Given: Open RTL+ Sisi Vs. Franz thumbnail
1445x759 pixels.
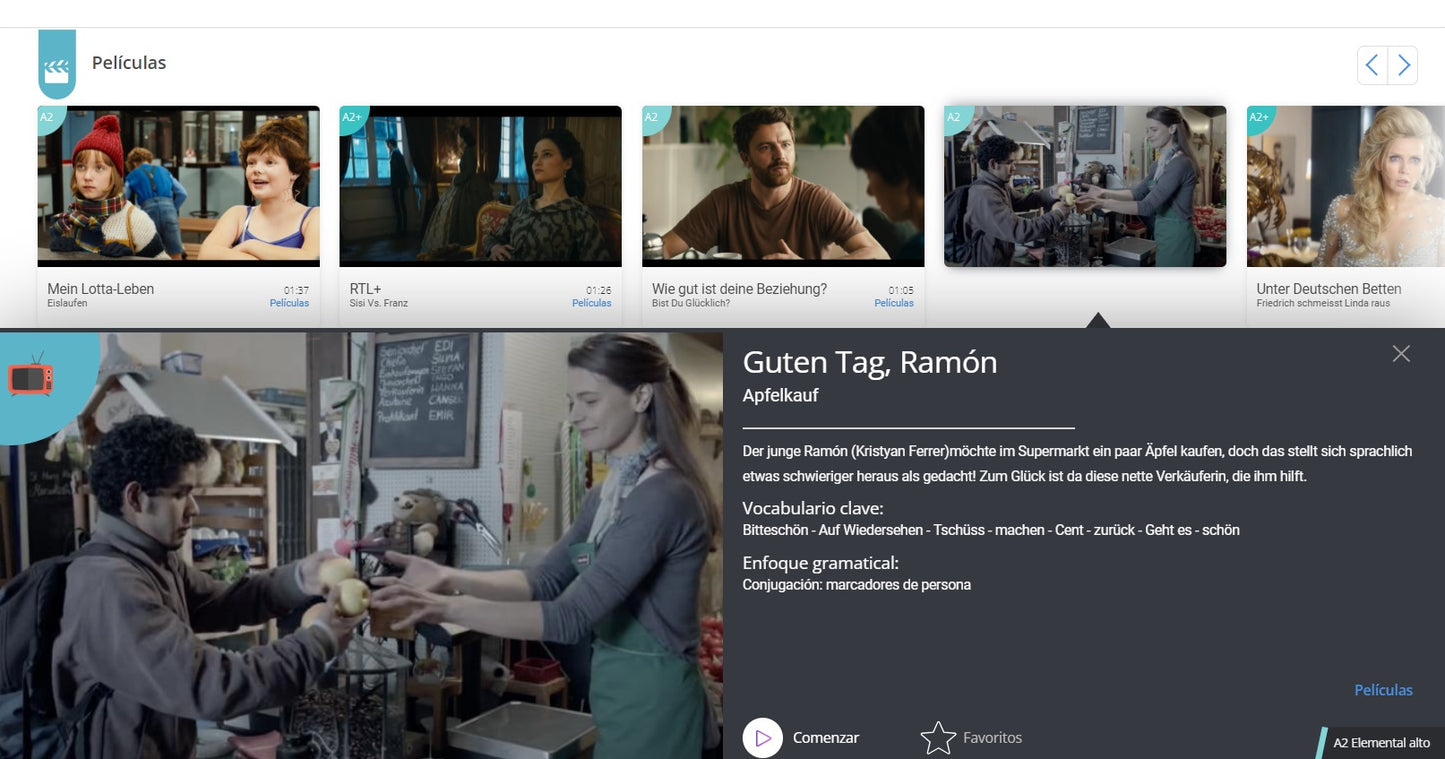Looking at the screenshot, I should click(x=481, y=186).
